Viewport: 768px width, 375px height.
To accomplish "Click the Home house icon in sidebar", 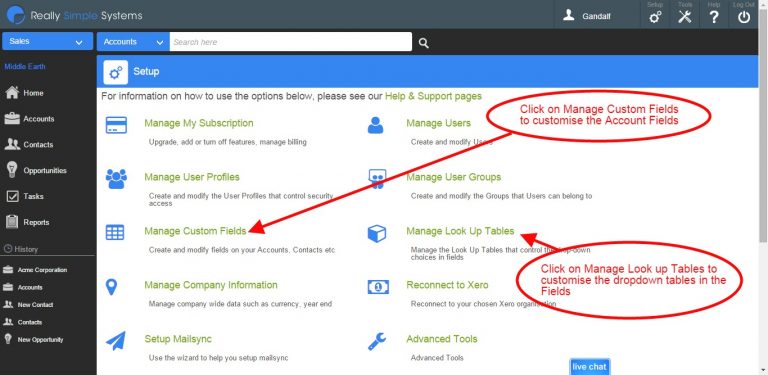I will (x=12, y=93).
